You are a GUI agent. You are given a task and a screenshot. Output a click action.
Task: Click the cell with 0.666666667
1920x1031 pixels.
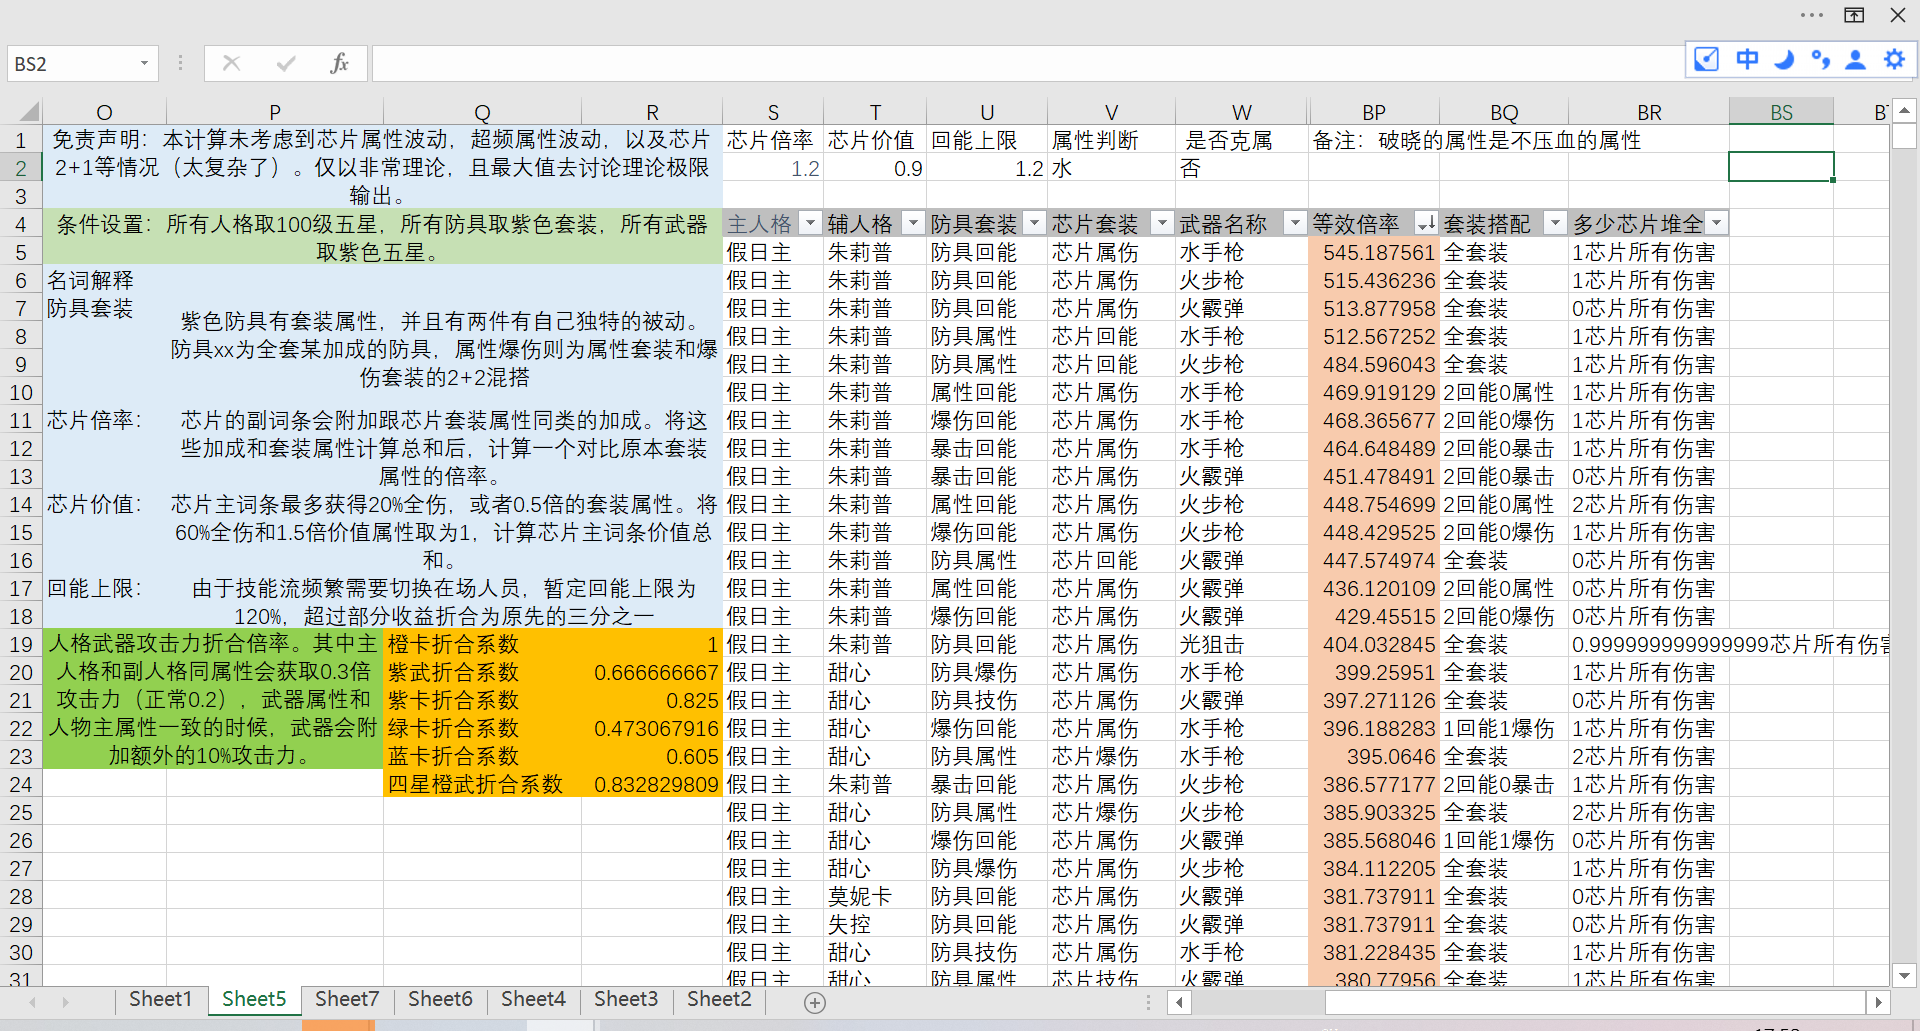tap(652, 672)
